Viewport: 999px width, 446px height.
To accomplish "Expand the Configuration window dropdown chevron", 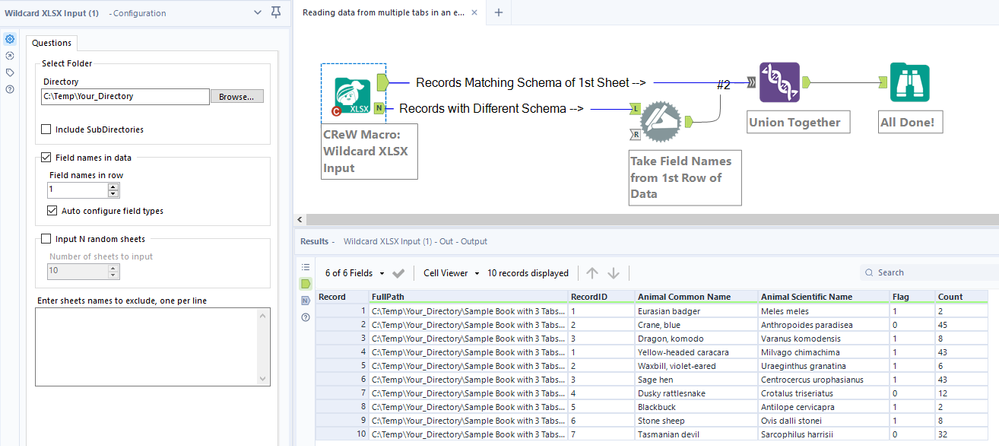I will tap(257, 12).
